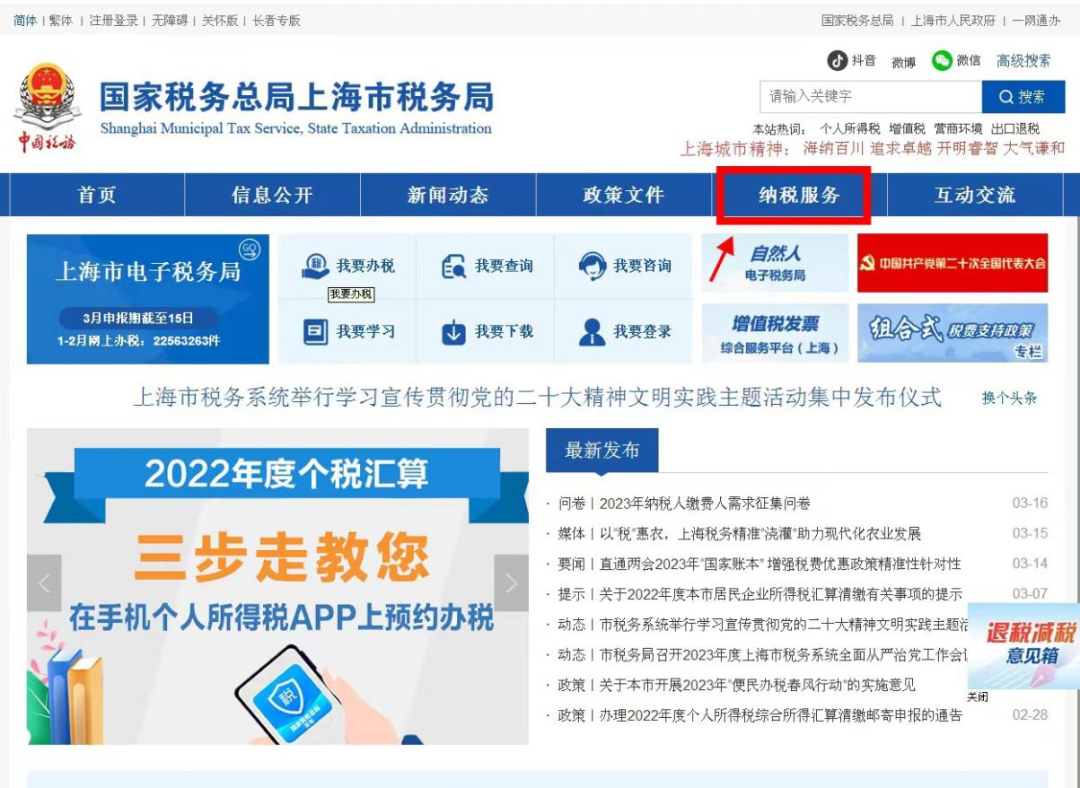Open the Douyin (抖音) icon

[837, 61]
